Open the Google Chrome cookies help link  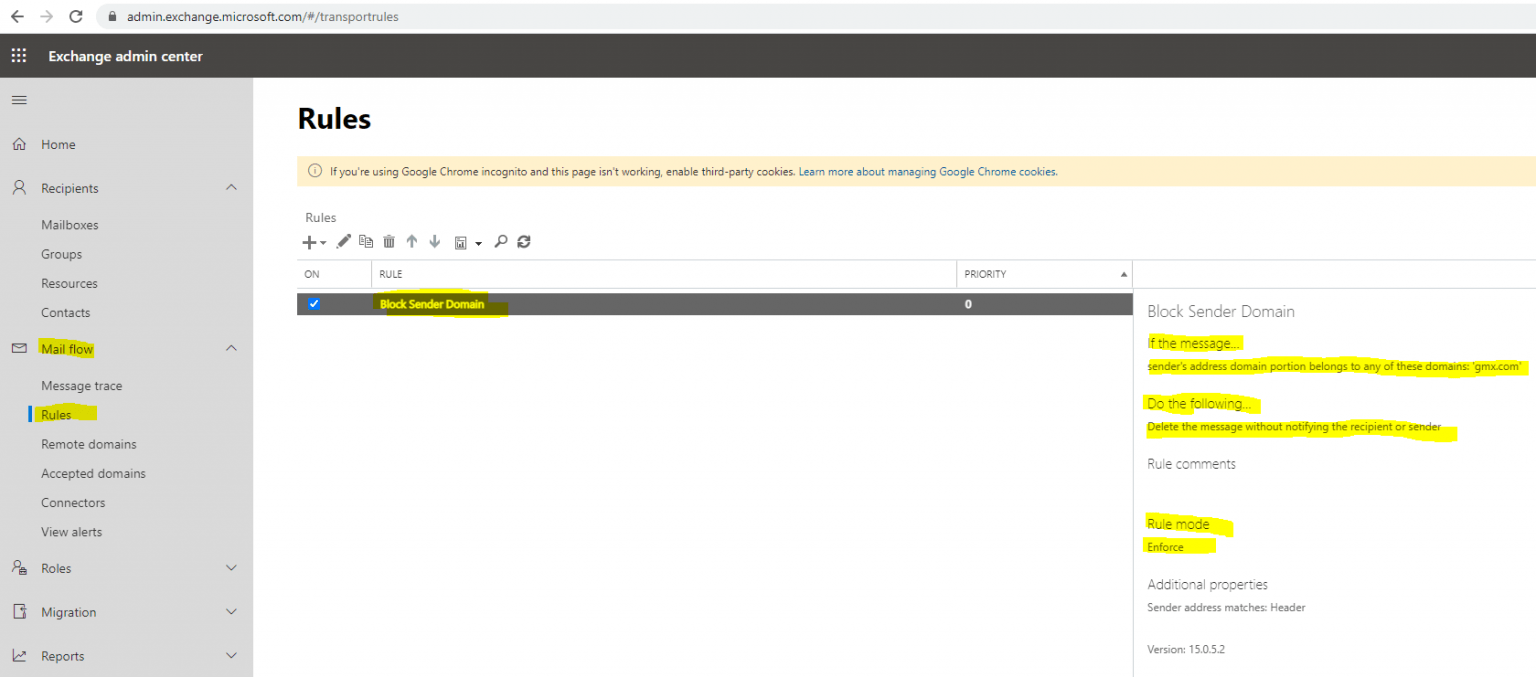coord(927,171)
